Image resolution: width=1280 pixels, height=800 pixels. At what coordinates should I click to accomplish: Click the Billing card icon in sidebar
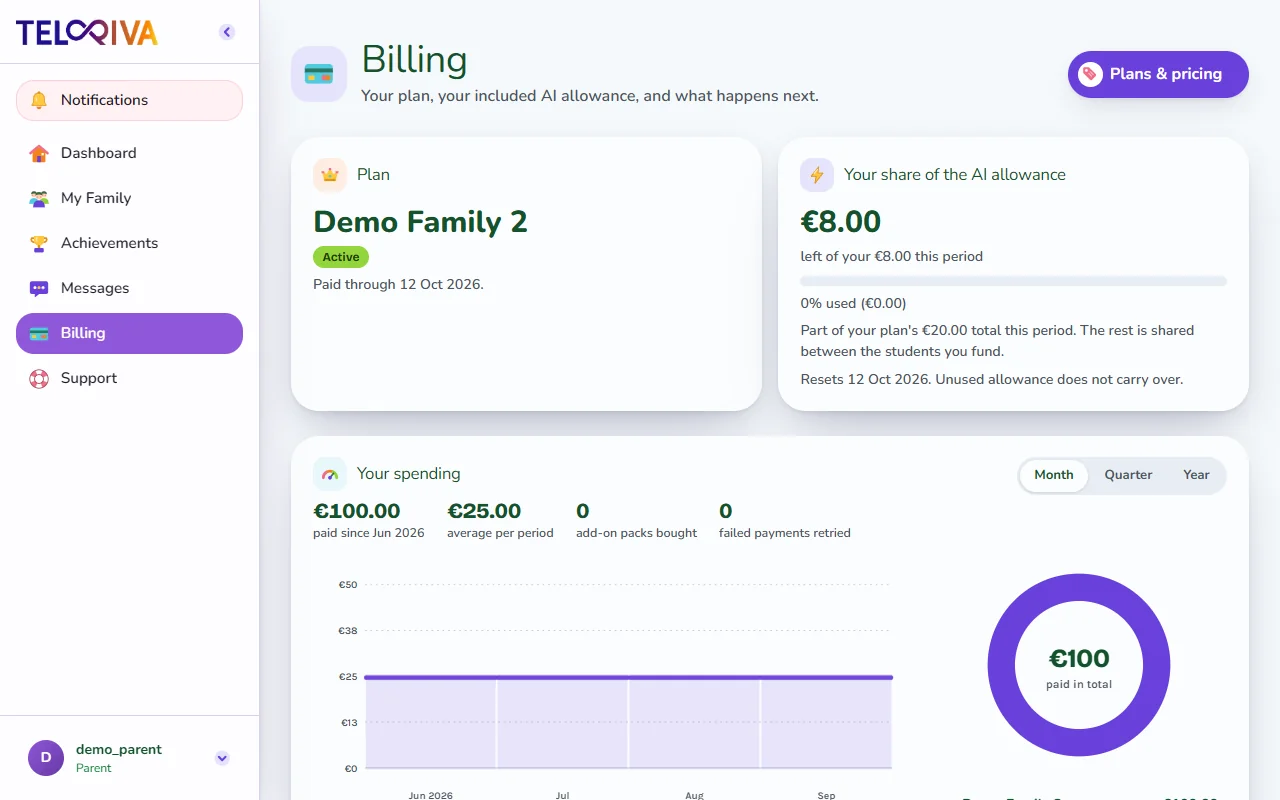tap(39, 333)
